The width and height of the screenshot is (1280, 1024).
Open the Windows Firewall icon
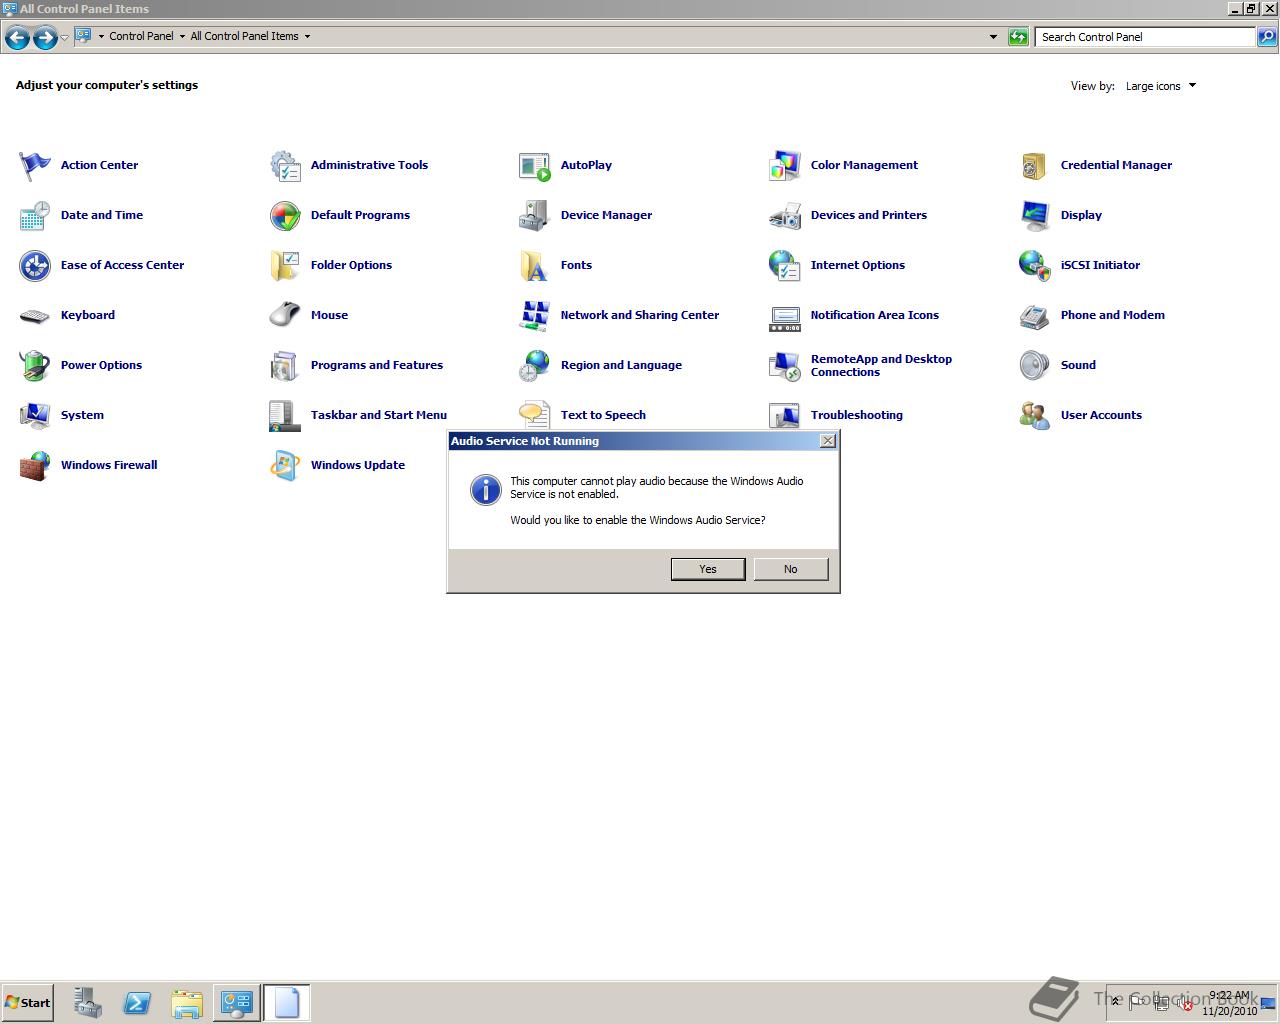[35, 465]
